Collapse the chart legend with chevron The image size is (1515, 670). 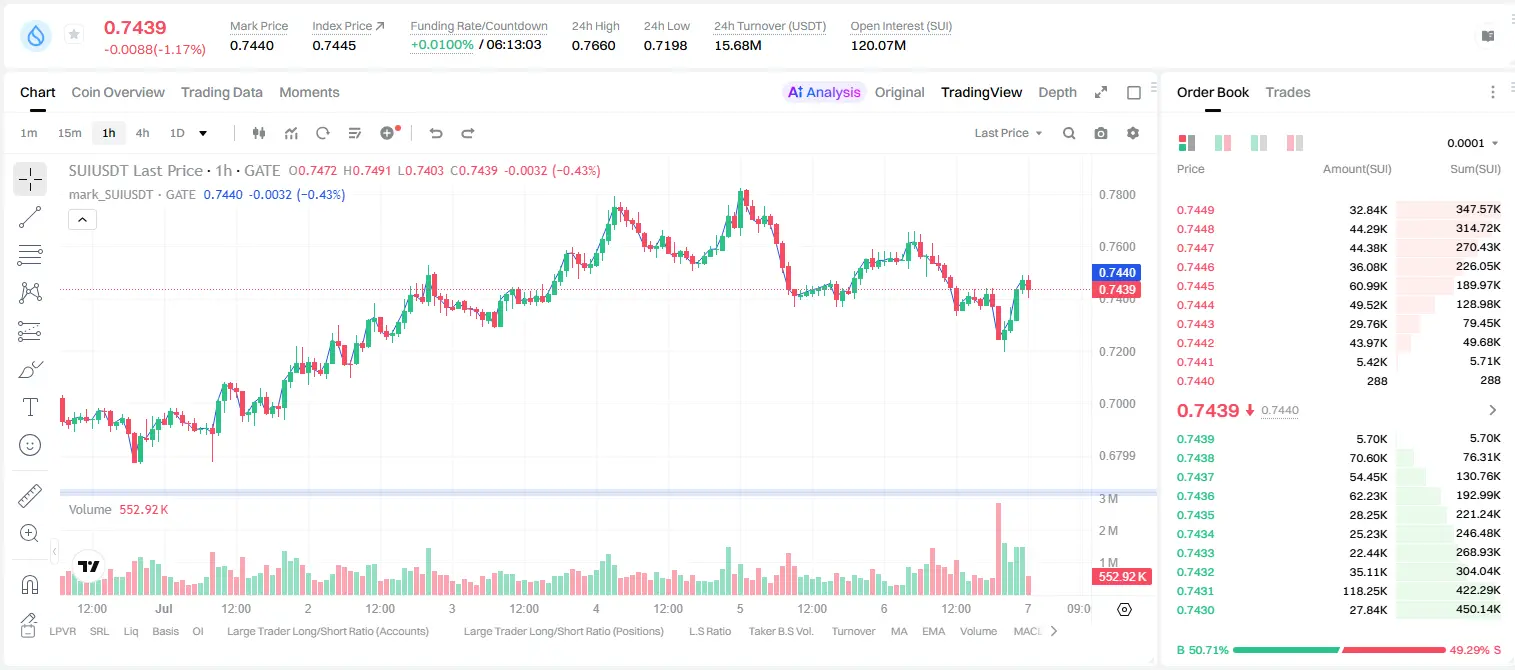click(82, 220)
